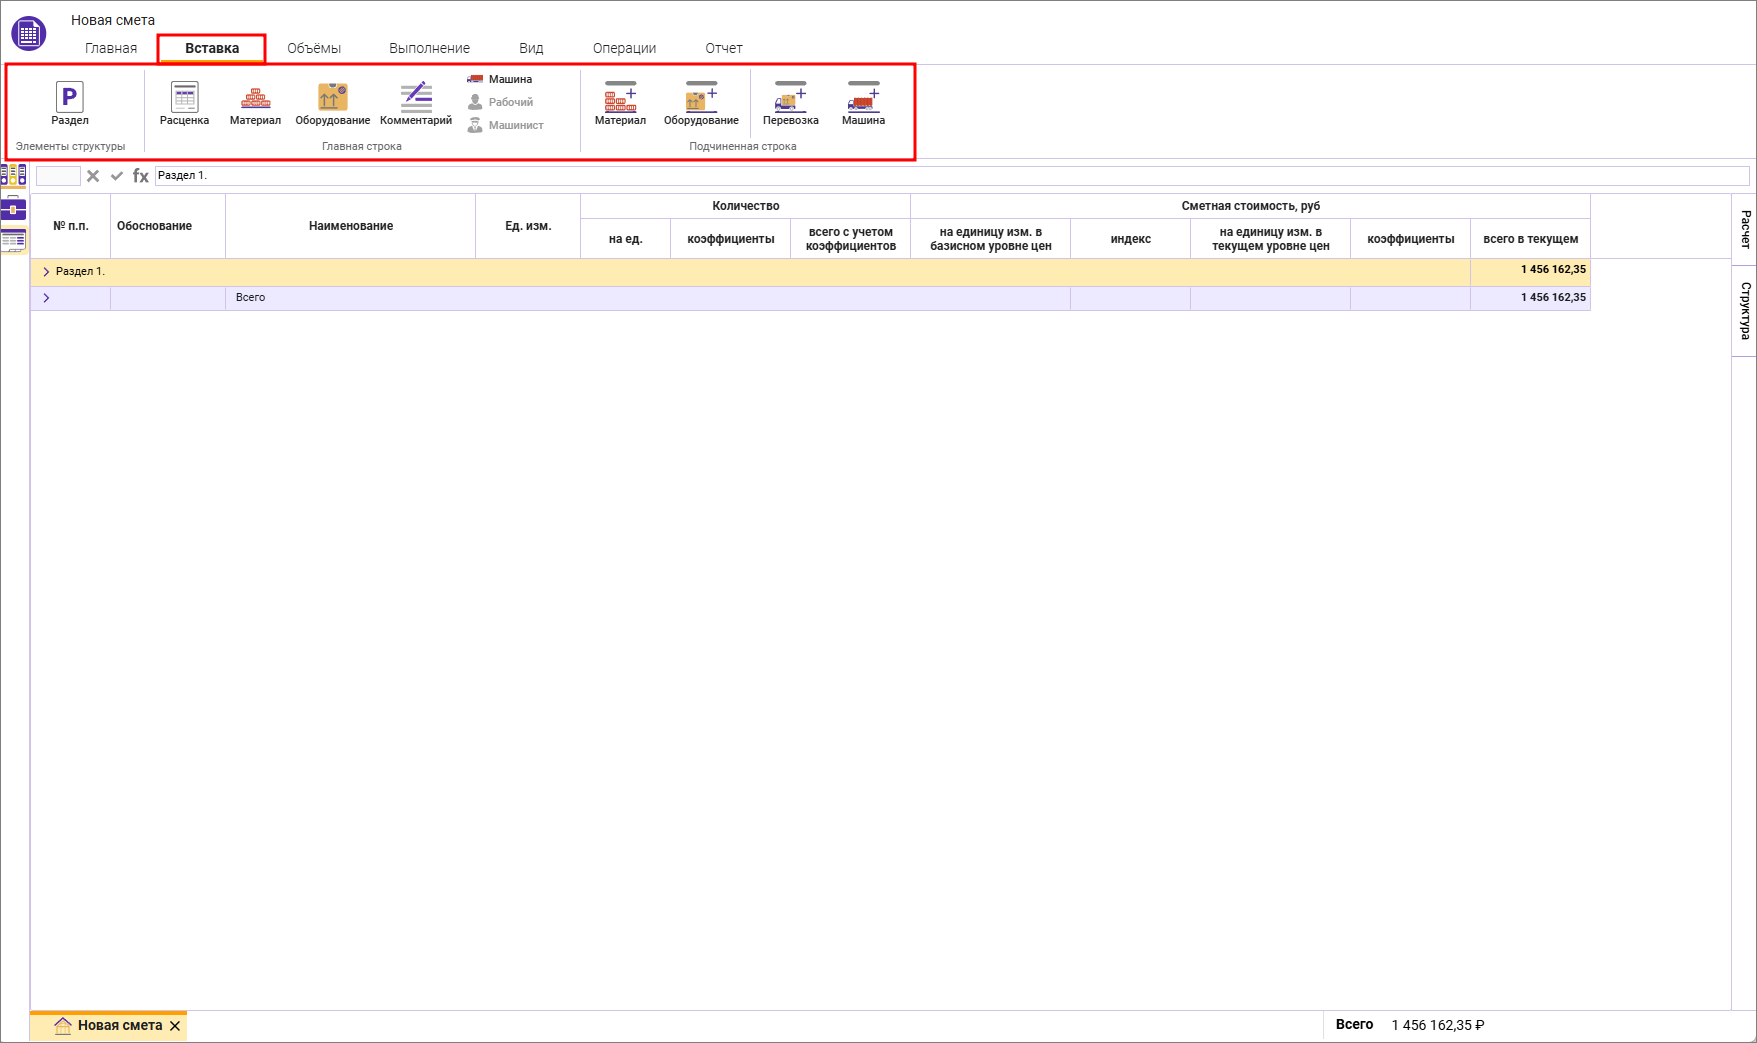Go to the Отчет tab
1757x1043 pixels.
point(723,48)
